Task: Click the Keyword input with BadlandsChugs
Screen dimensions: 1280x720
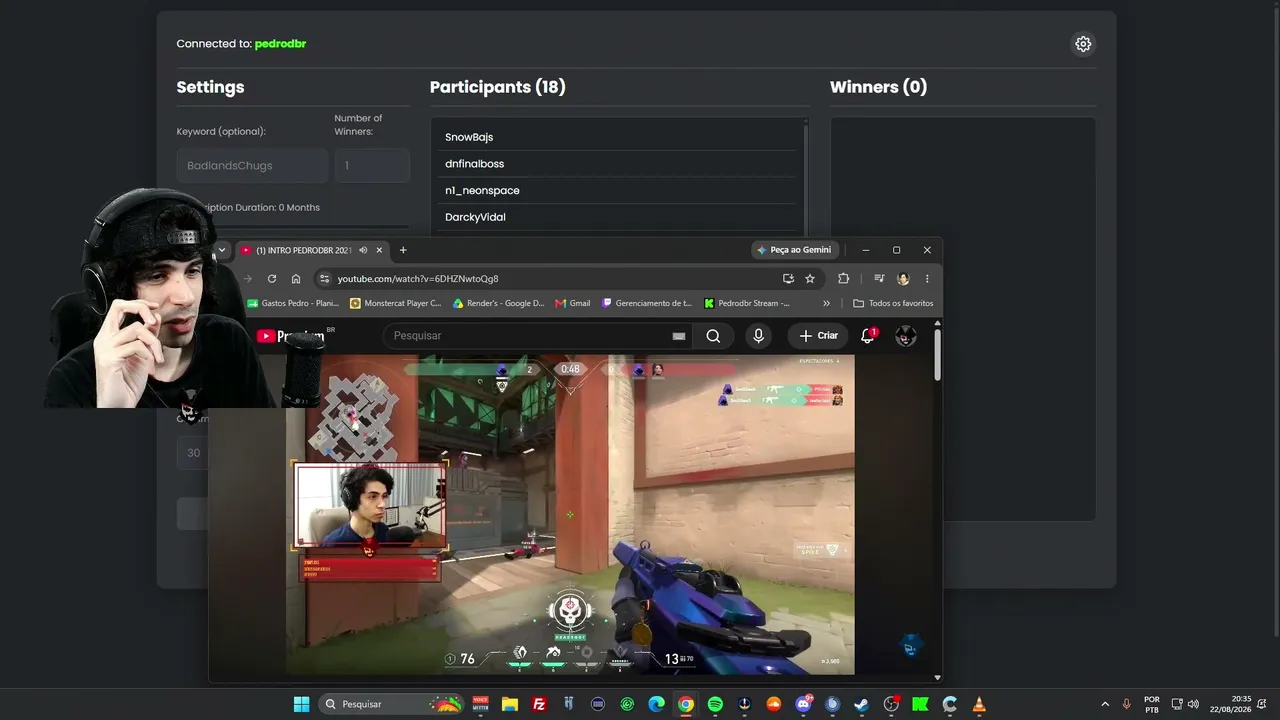Action: click(x=252, y=166)
